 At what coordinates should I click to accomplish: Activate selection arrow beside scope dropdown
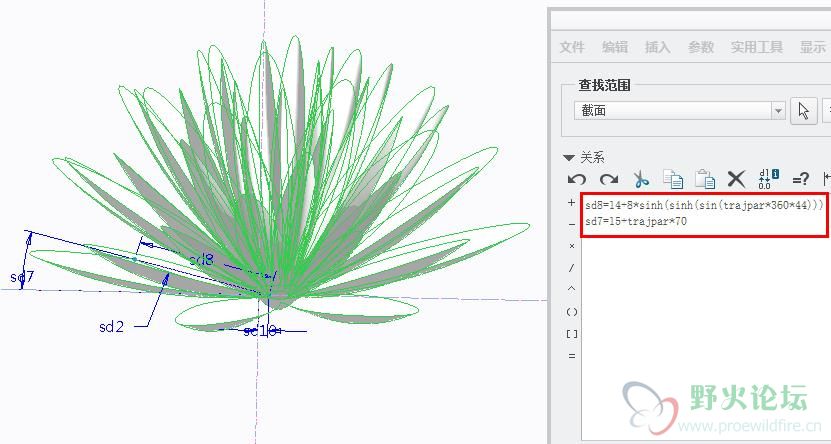(x=803, y=111)
